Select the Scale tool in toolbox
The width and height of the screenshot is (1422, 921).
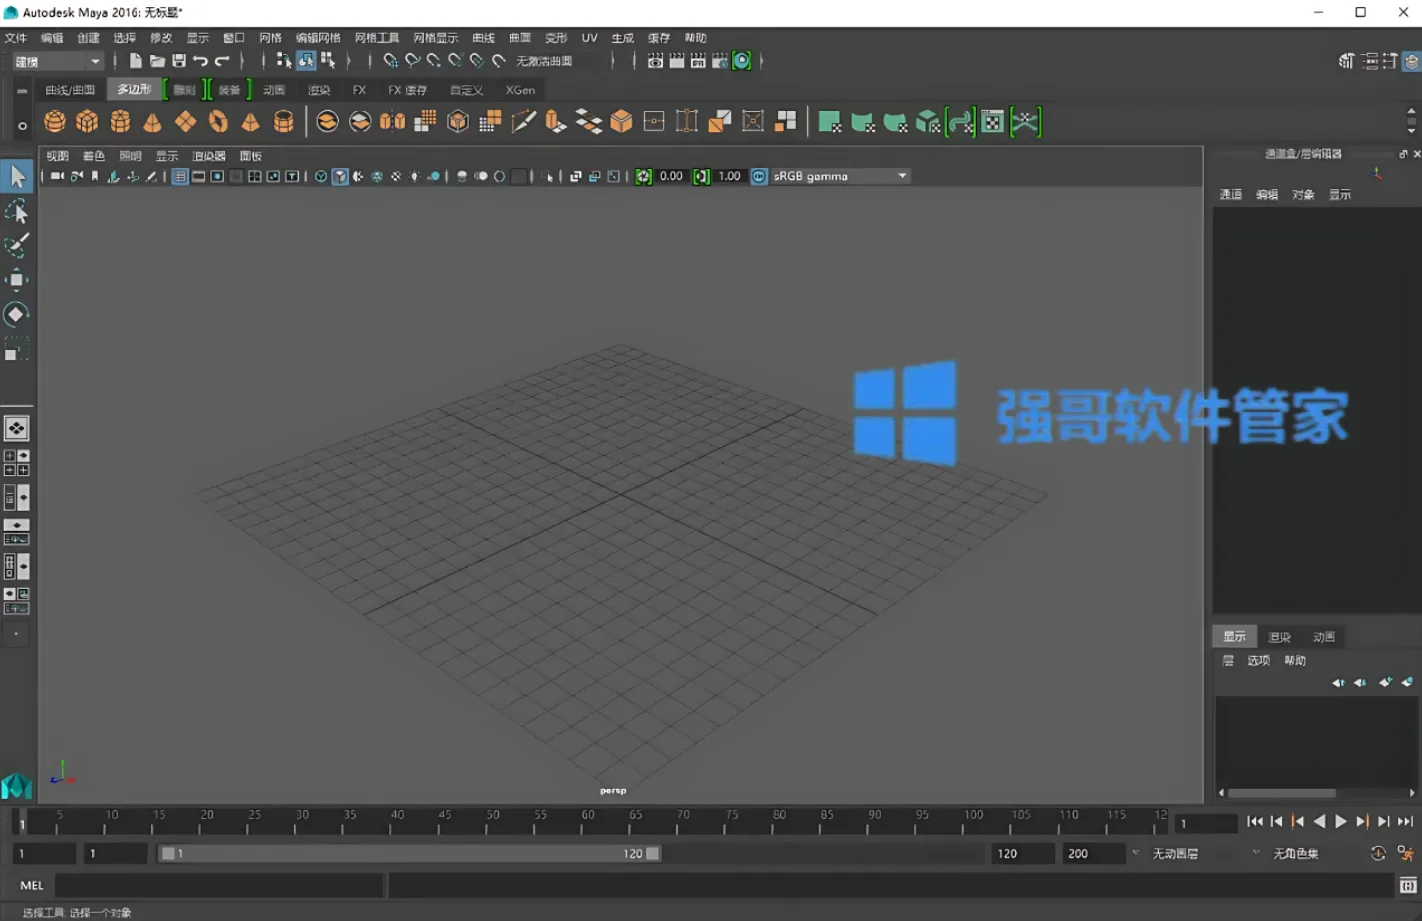(x=17, y=349)
